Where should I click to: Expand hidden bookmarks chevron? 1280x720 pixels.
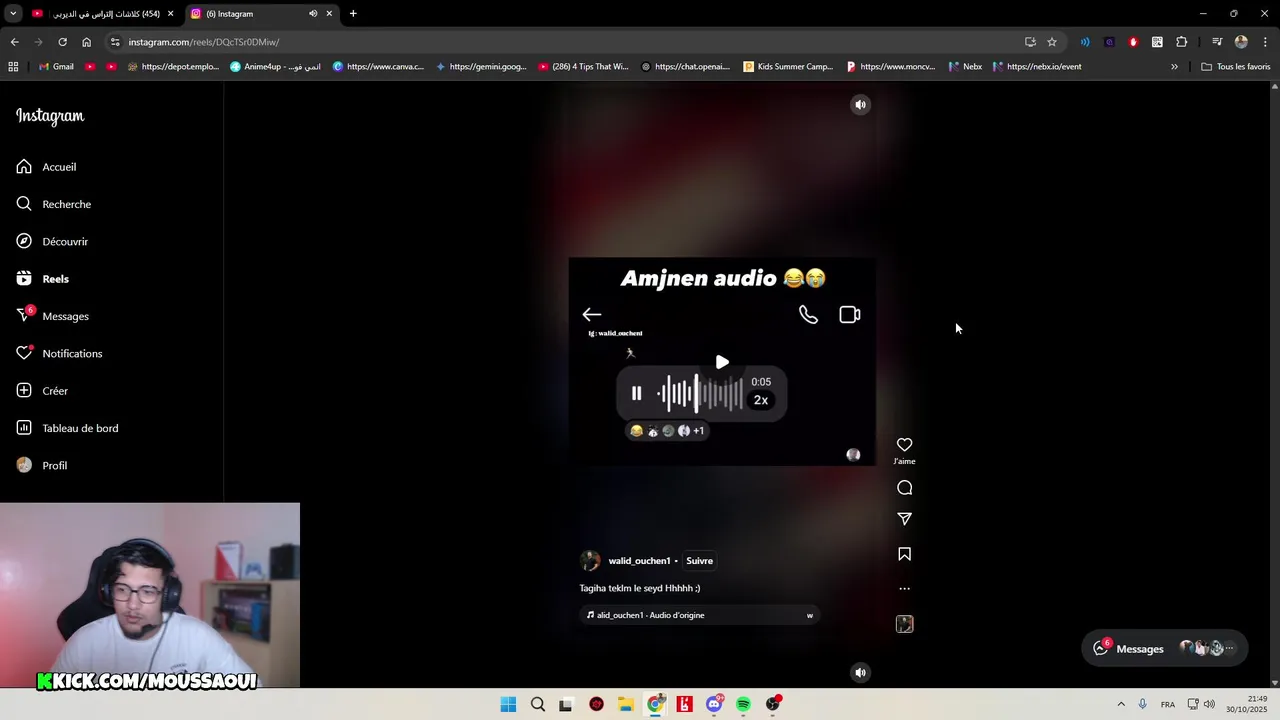point(1174,67)
